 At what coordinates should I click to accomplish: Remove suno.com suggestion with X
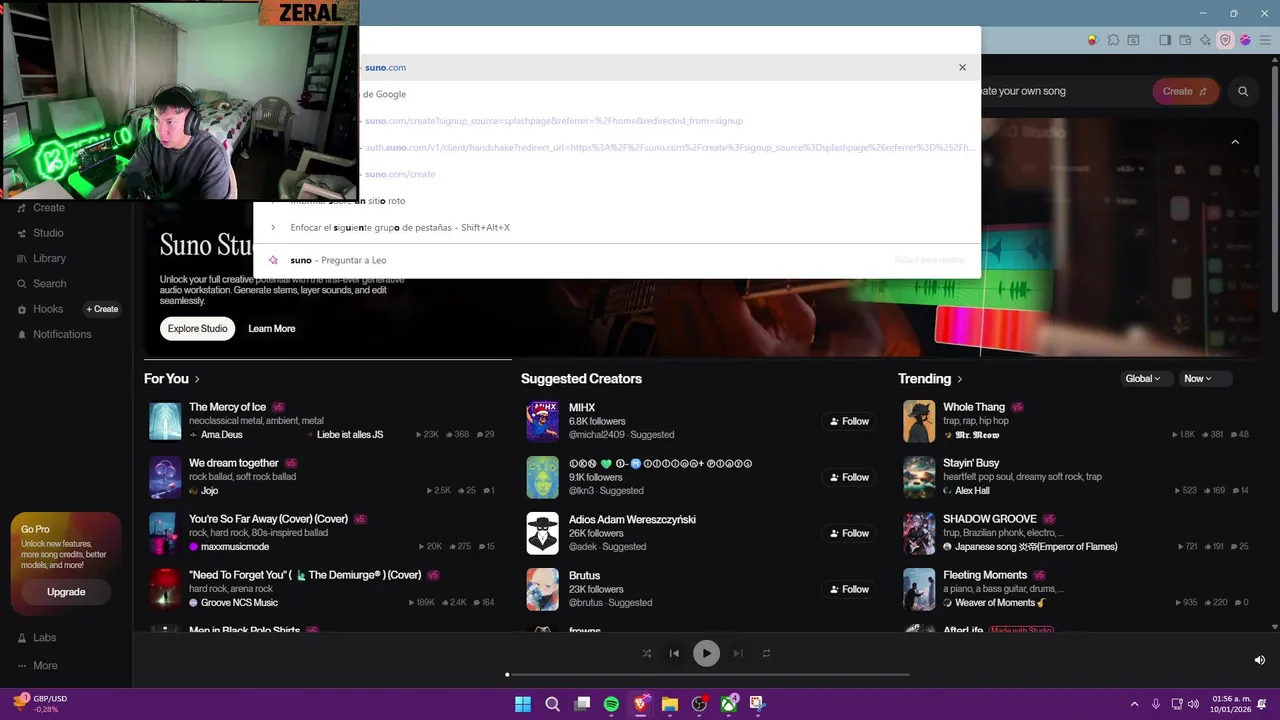962,67
